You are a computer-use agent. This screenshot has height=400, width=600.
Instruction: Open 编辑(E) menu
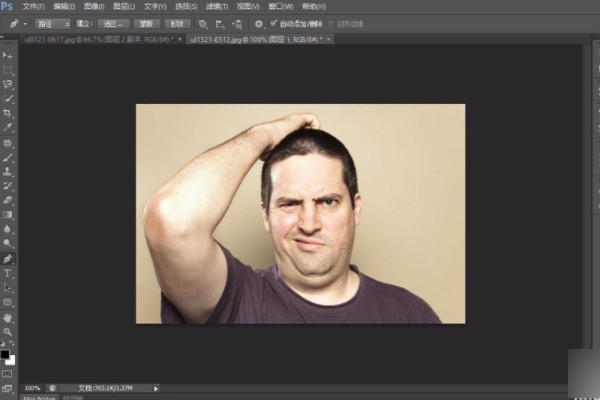coord(64,7)
